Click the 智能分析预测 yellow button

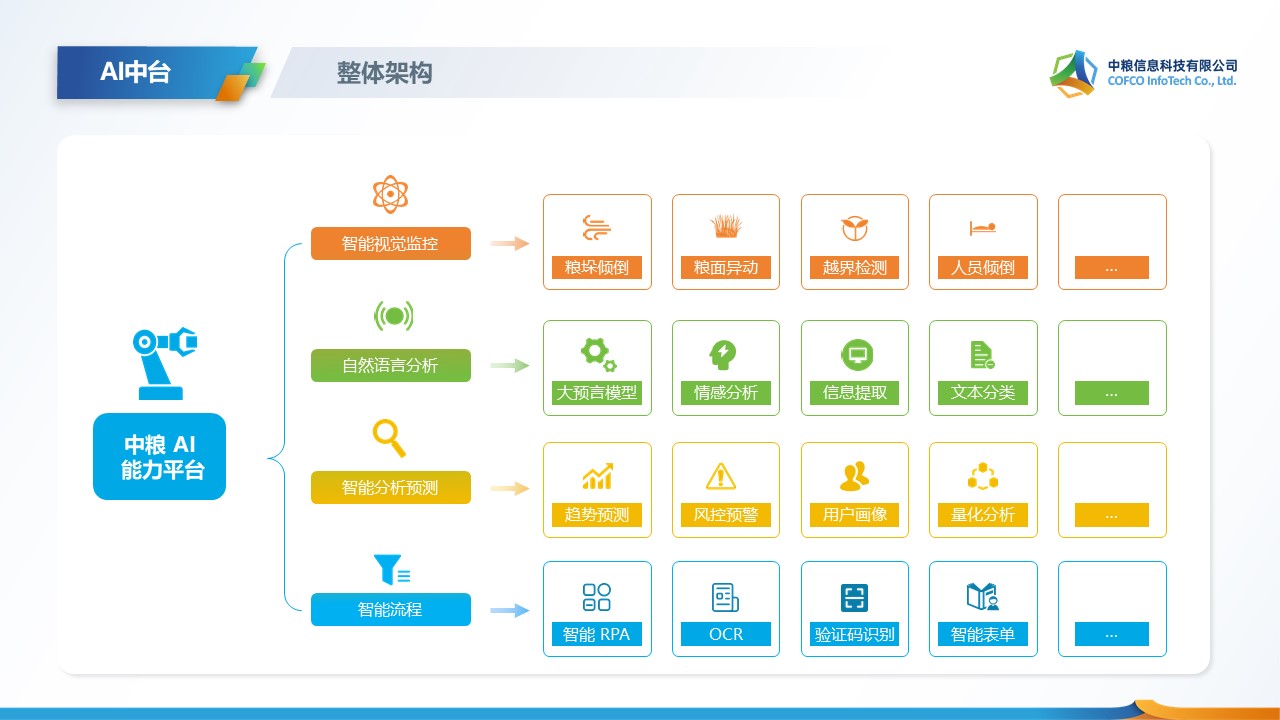click(390, 488)
